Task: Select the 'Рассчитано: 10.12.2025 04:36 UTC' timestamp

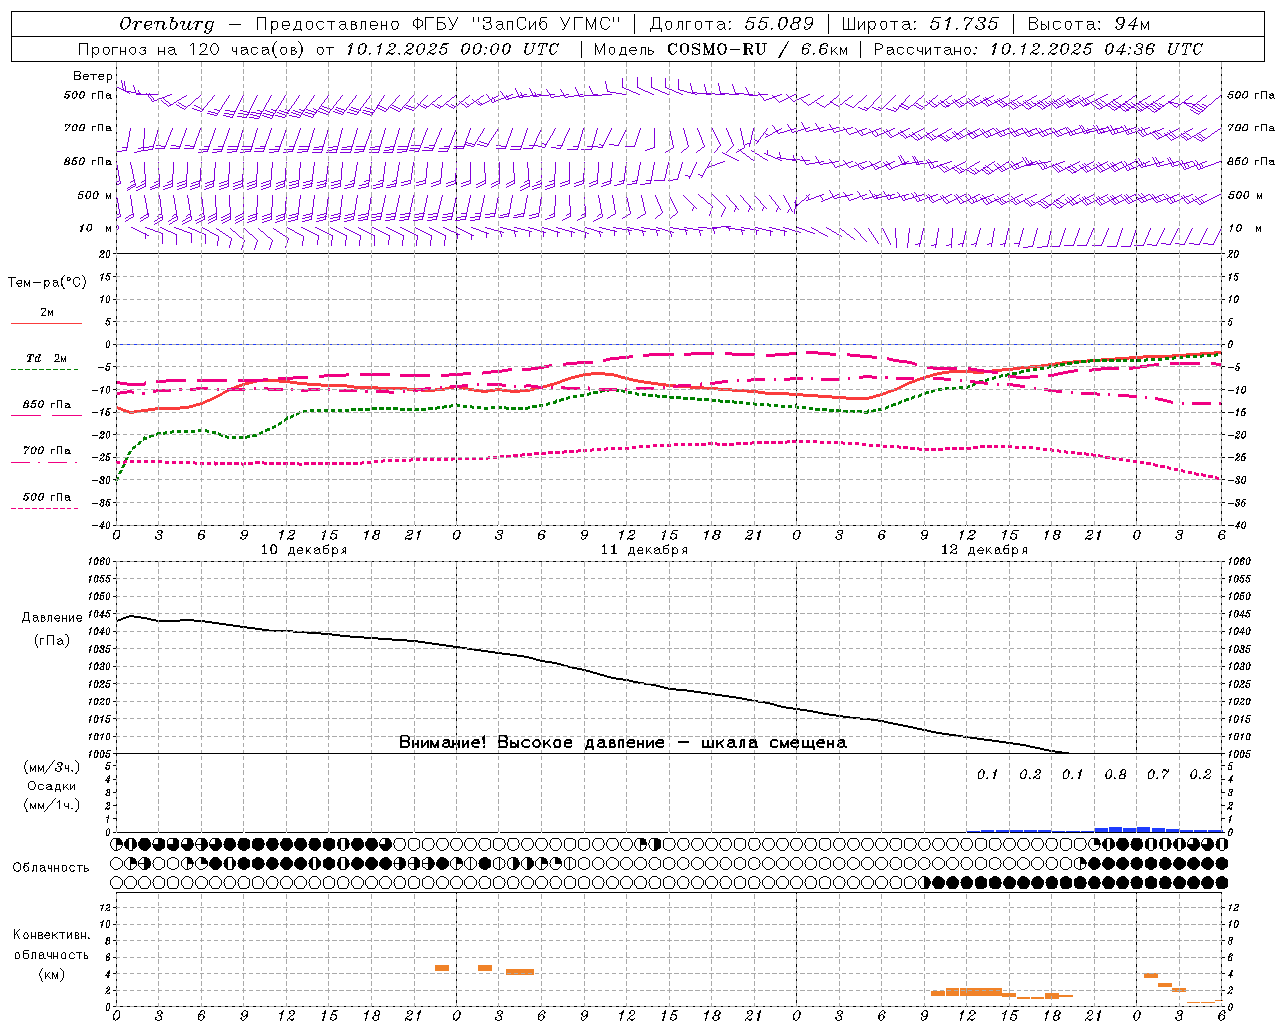Action: [1039, 49]
